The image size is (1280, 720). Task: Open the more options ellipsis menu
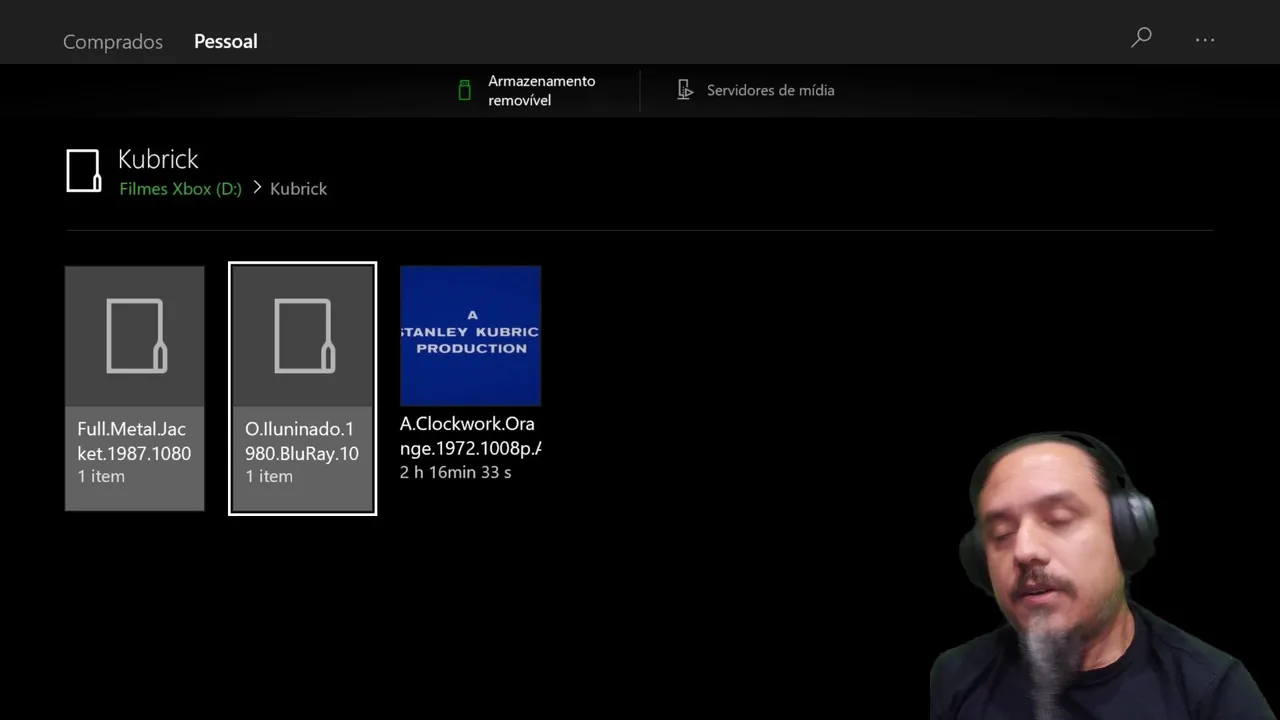[1205, 40]
